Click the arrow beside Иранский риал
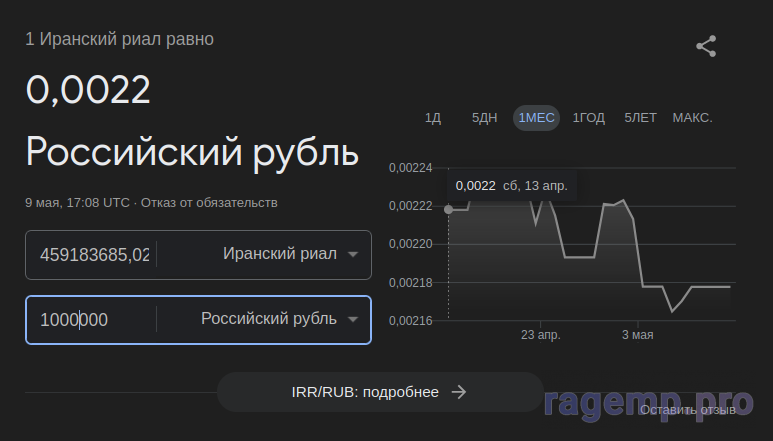 352,254
